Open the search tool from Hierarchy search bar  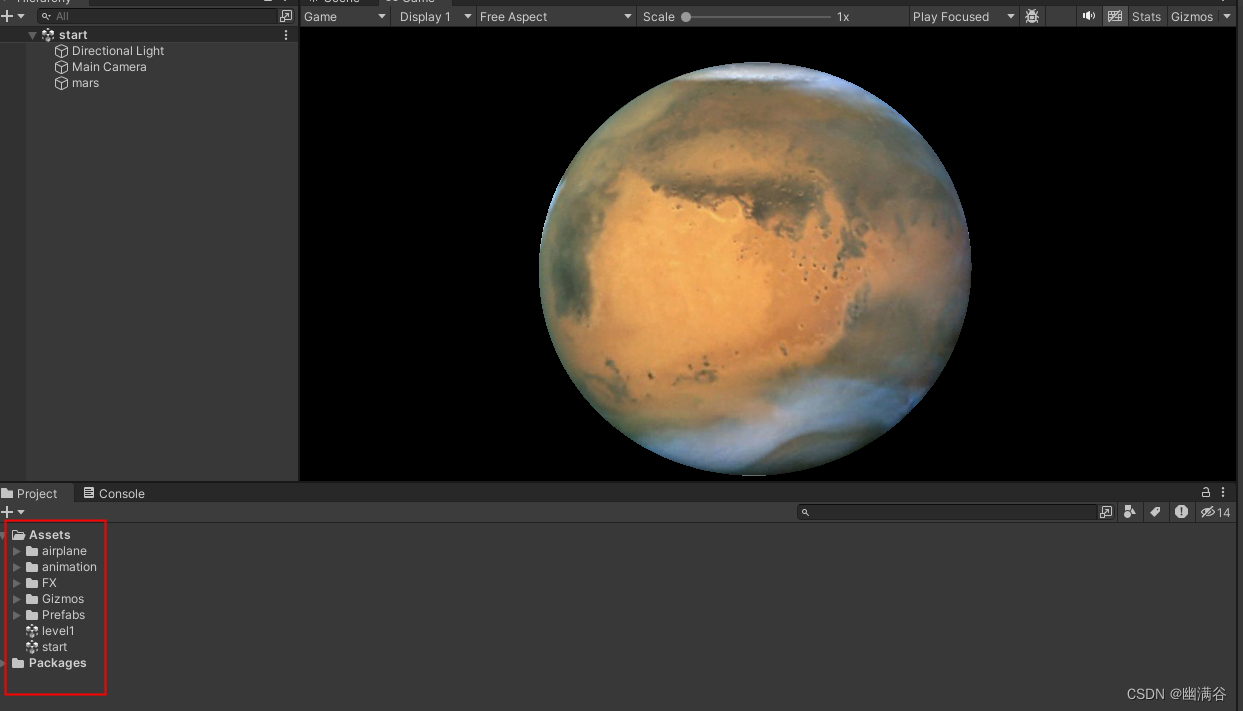coord(286,16)
